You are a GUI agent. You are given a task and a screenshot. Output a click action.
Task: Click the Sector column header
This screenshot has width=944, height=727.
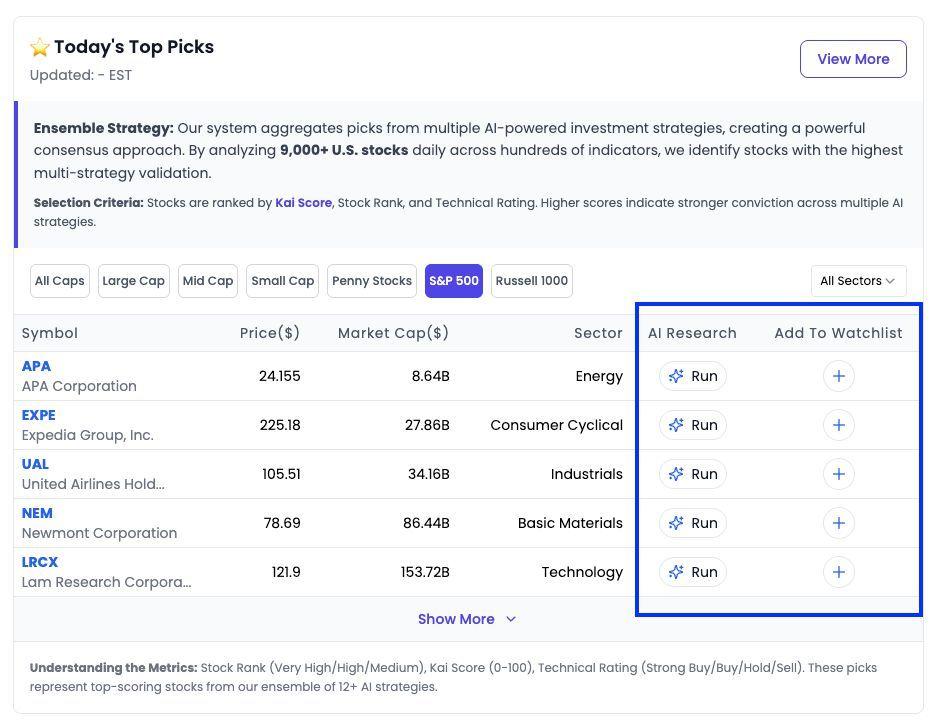598,333
